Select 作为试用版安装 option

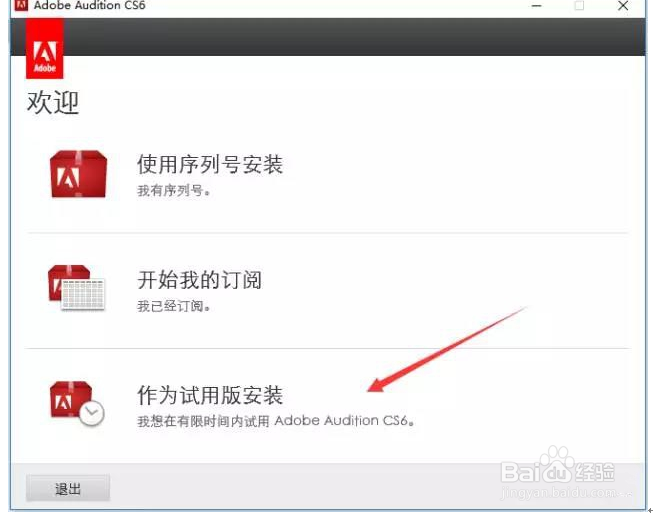[210, 395]
